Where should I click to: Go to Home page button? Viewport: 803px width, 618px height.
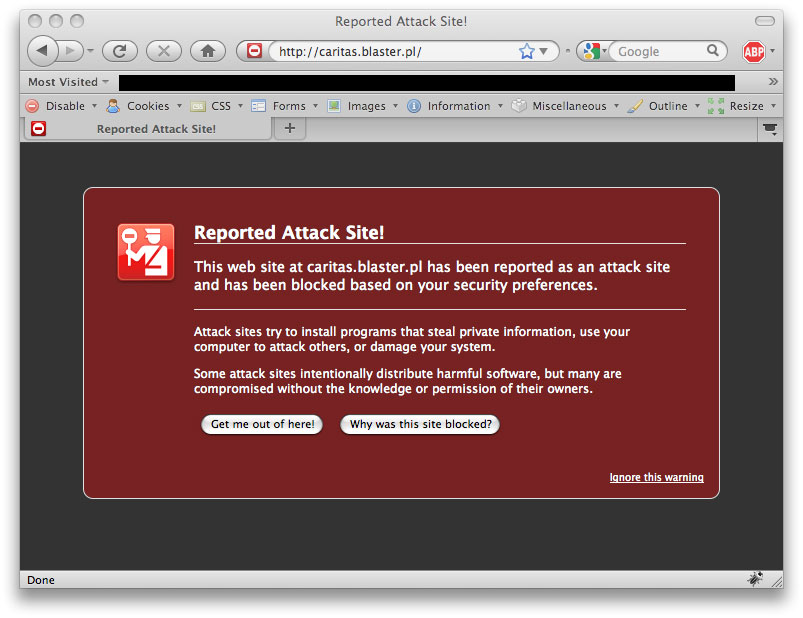tap(207, 51)
